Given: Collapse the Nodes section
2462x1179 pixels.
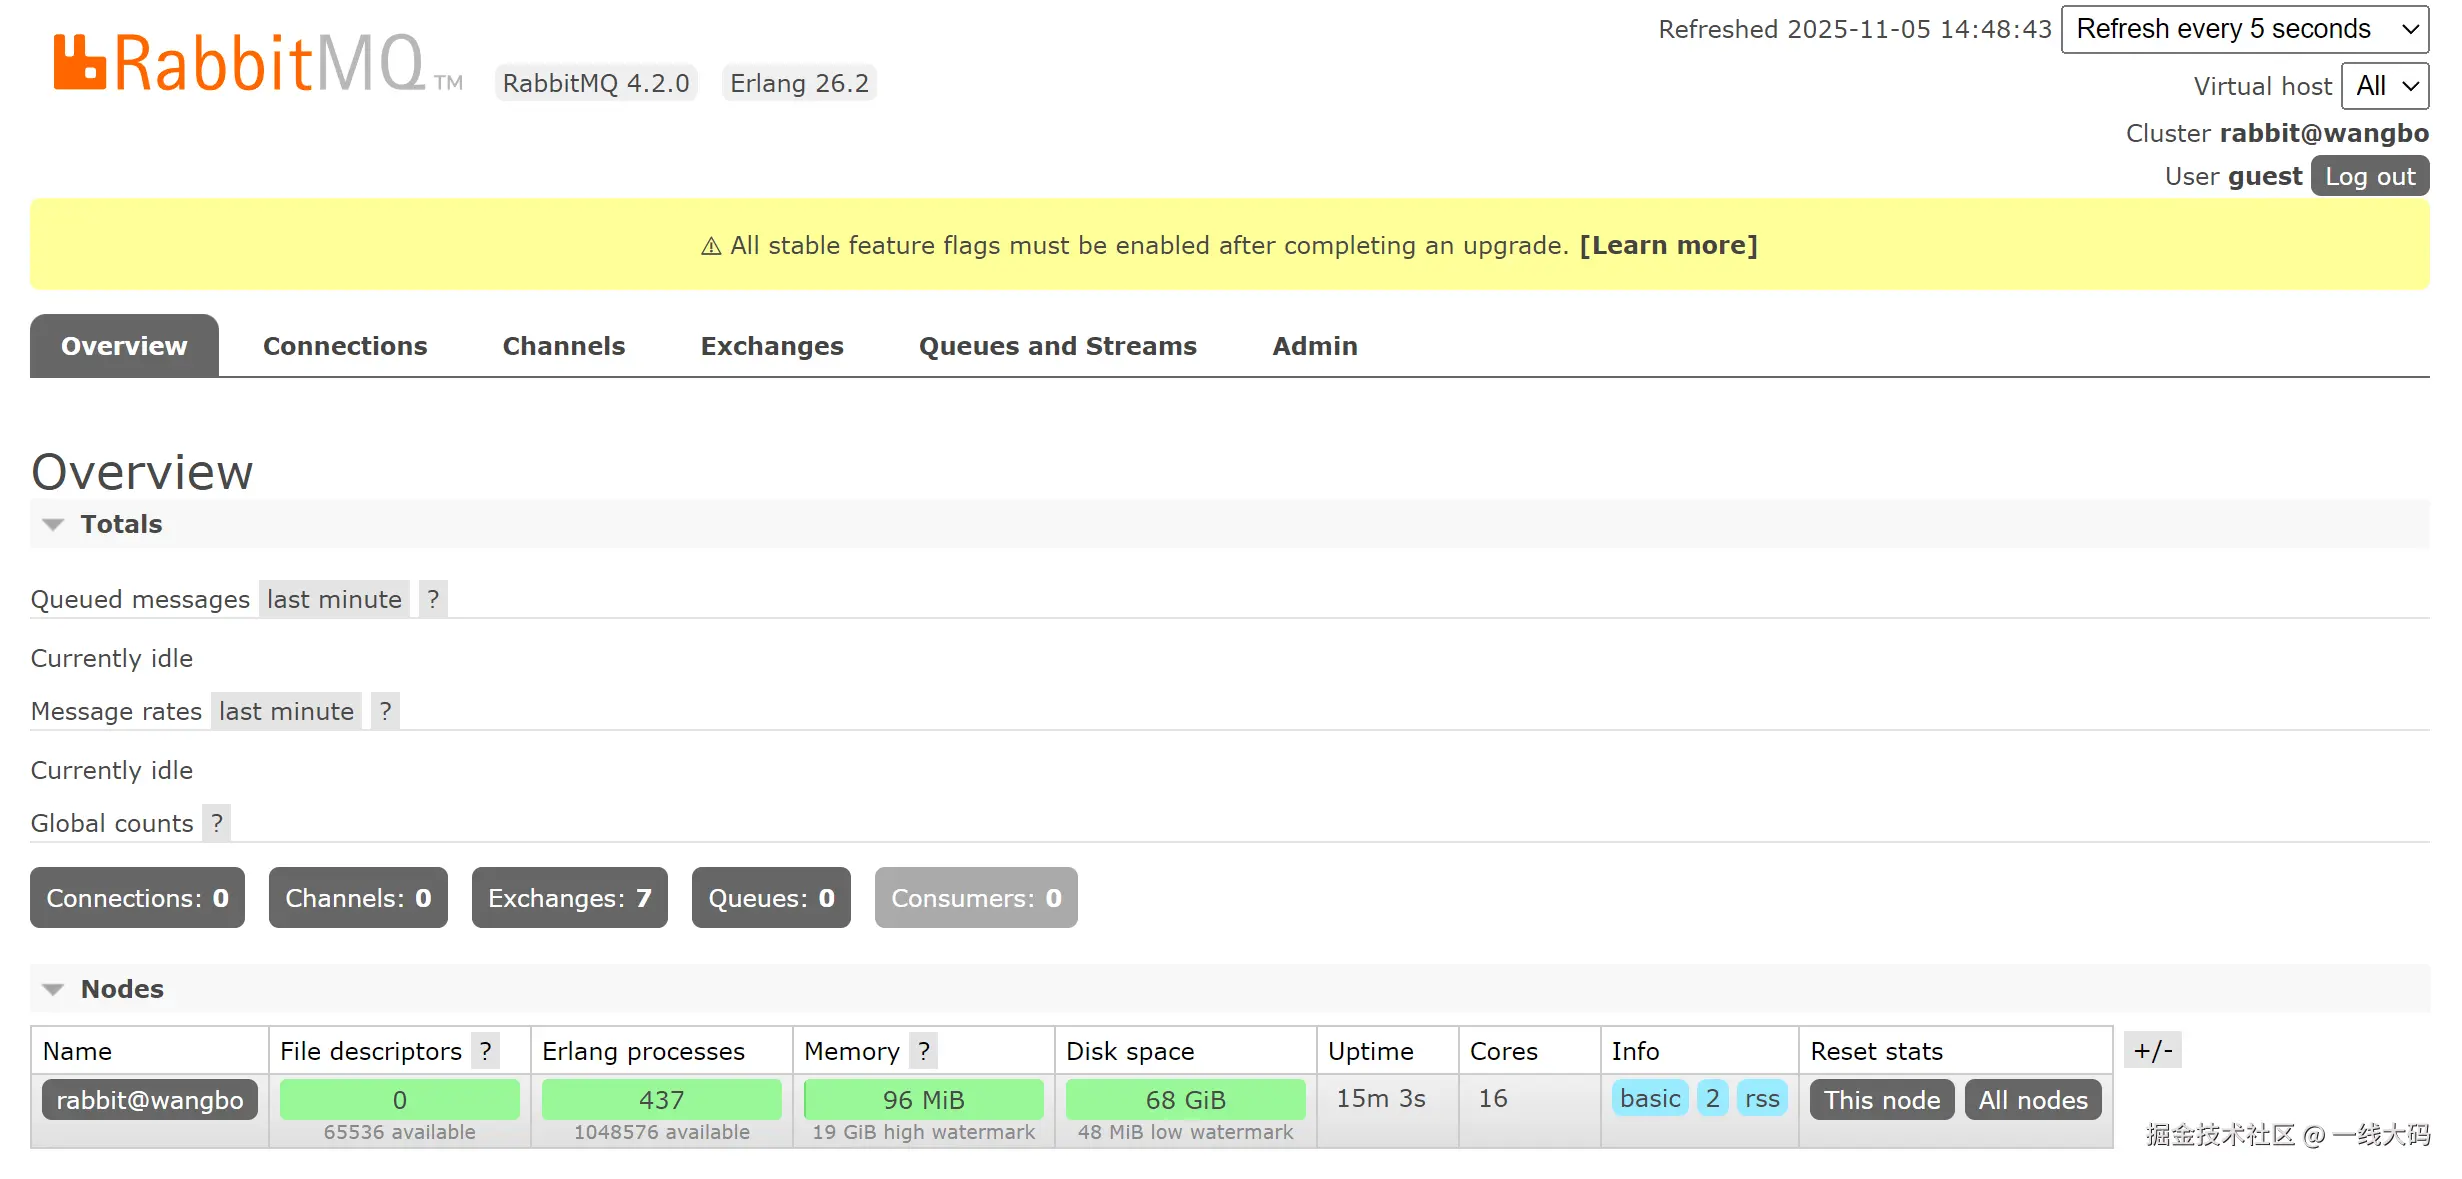Looking at the screenshot, I should [121, 989].
